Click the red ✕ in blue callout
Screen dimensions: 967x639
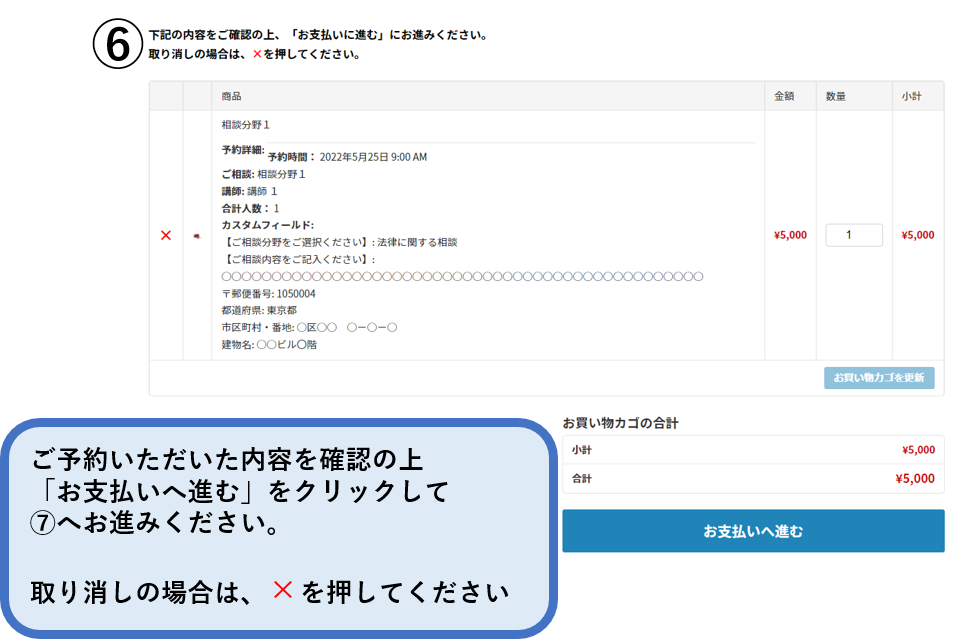pyautogui.click(x=282, y=590)
